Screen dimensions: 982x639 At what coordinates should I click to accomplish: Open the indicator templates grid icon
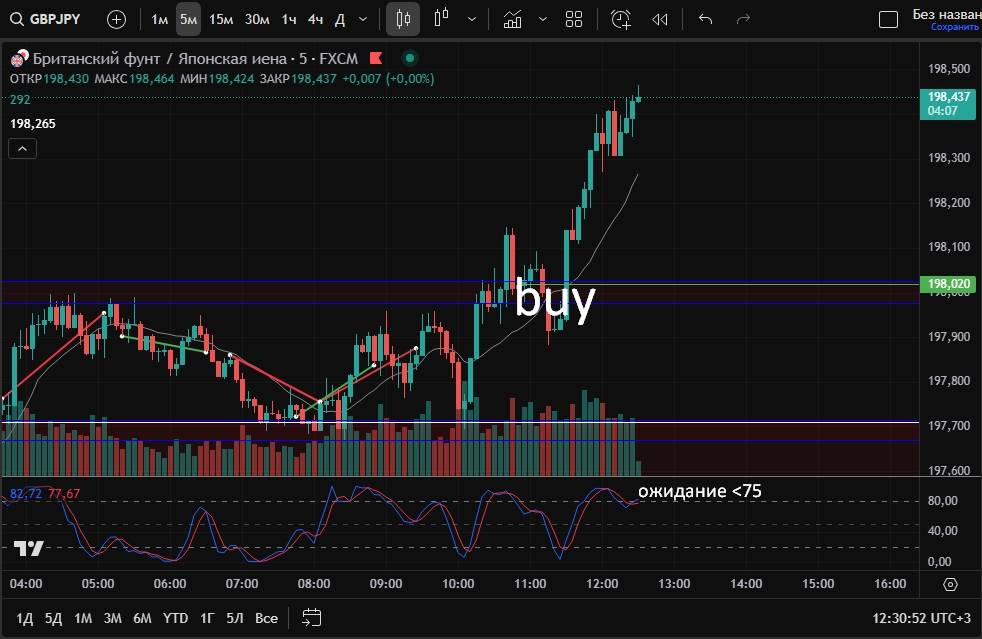(x=574, y=19)
